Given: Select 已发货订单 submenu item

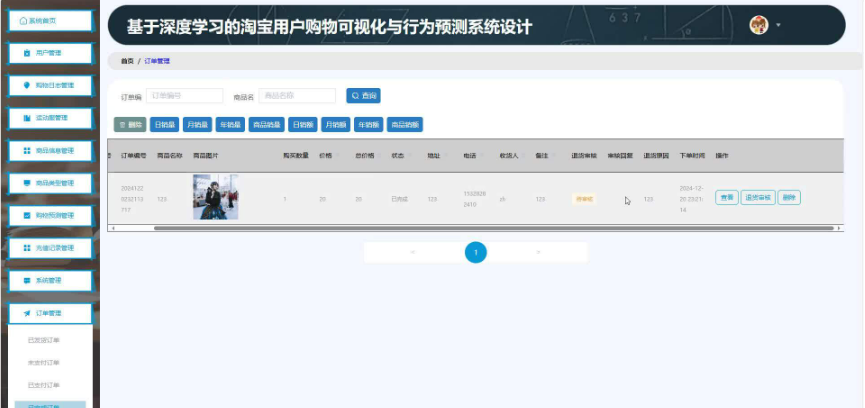Looking at the screenshot, I should click(44, 340).
